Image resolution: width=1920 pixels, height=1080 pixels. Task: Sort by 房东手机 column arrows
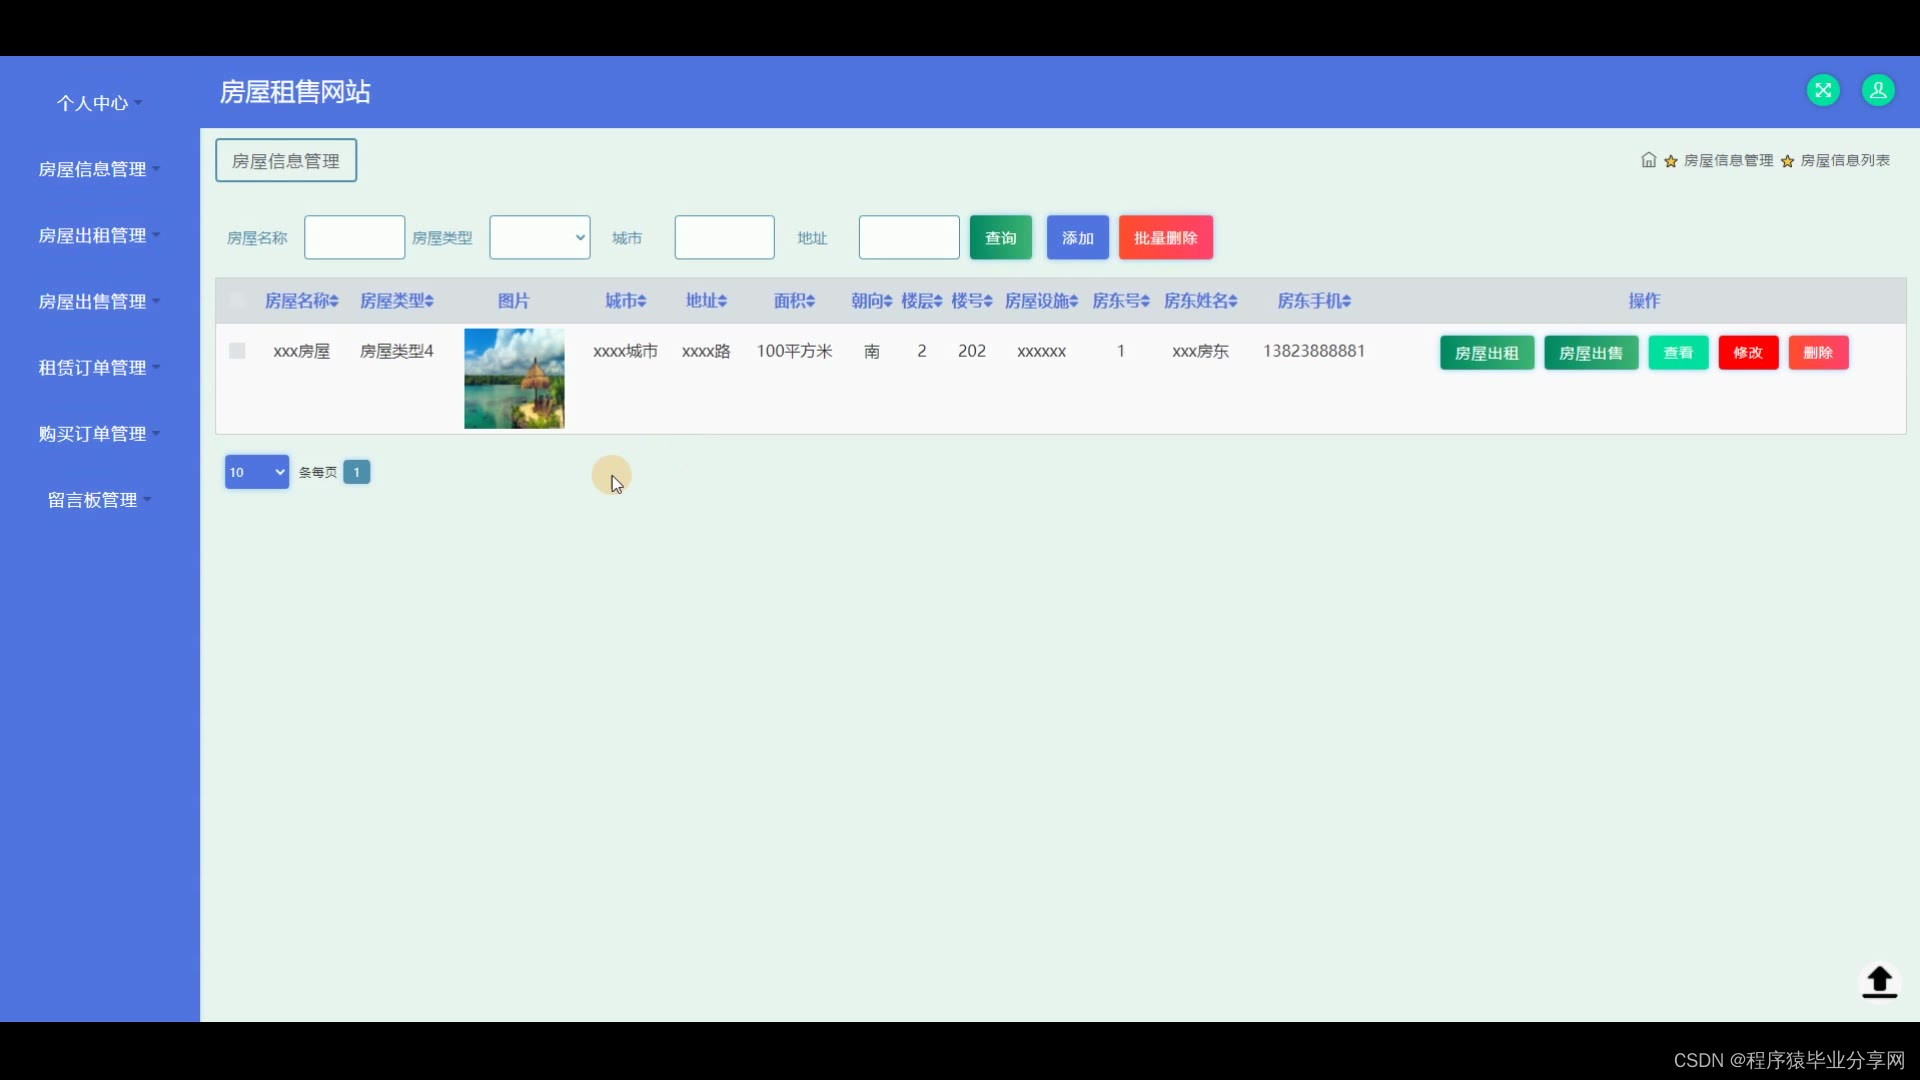point(1347,301)
